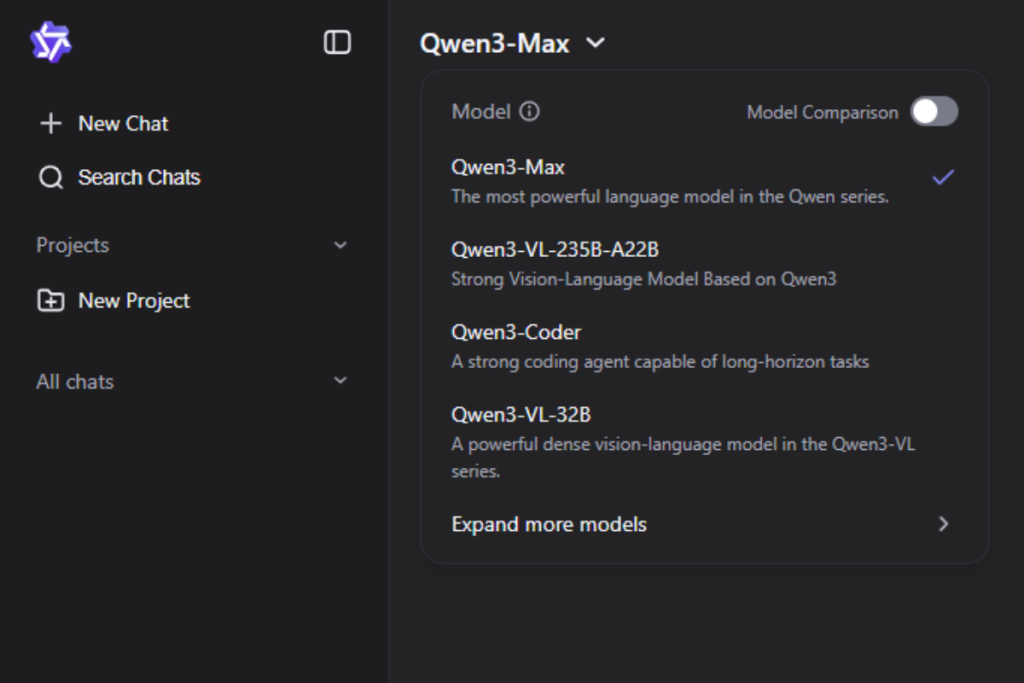Collapse the All chats section chevron
Image resolution: width=1024 pixels, height=683 pixels.
[340, 381]
